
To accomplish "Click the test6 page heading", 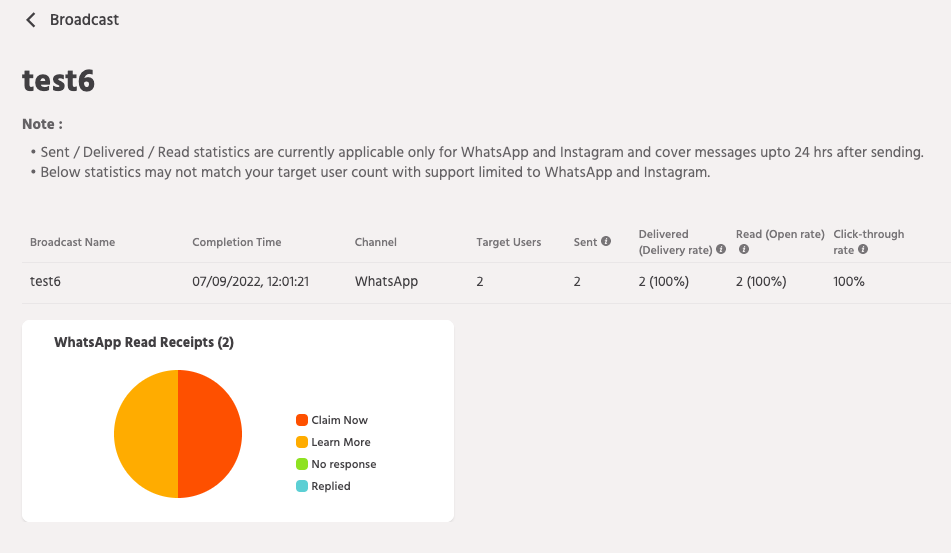I will [x=58, y=81].
